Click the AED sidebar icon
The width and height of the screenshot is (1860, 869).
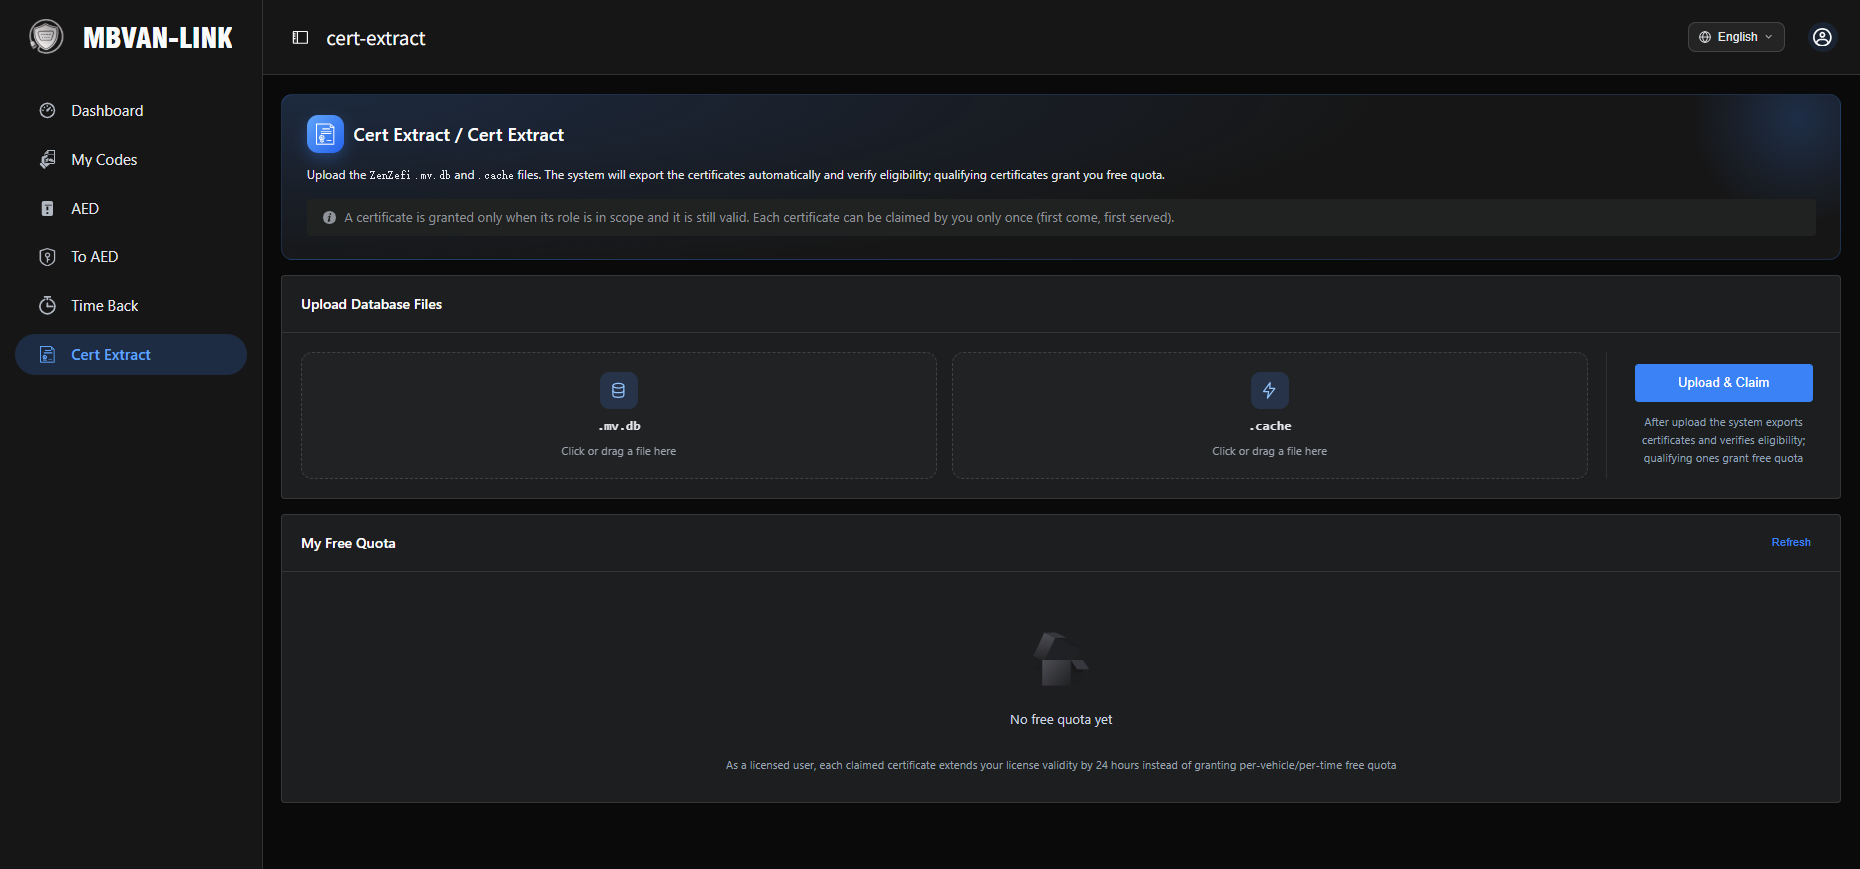[47, 208]
